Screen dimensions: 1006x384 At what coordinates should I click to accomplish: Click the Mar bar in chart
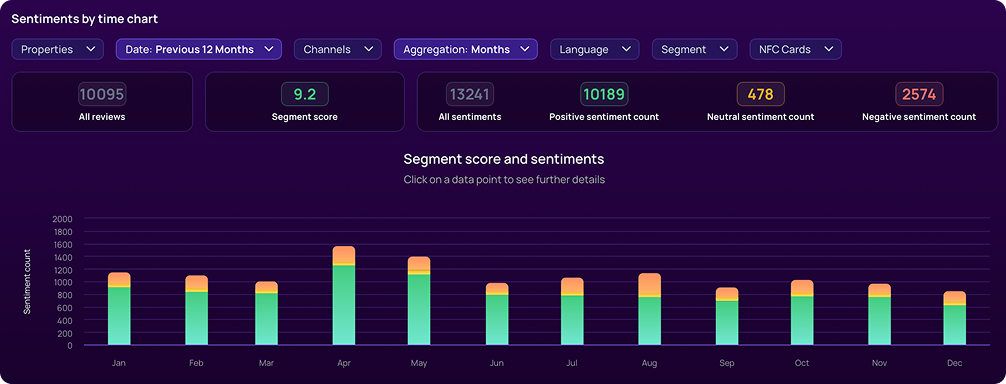(x=267, y=313)
